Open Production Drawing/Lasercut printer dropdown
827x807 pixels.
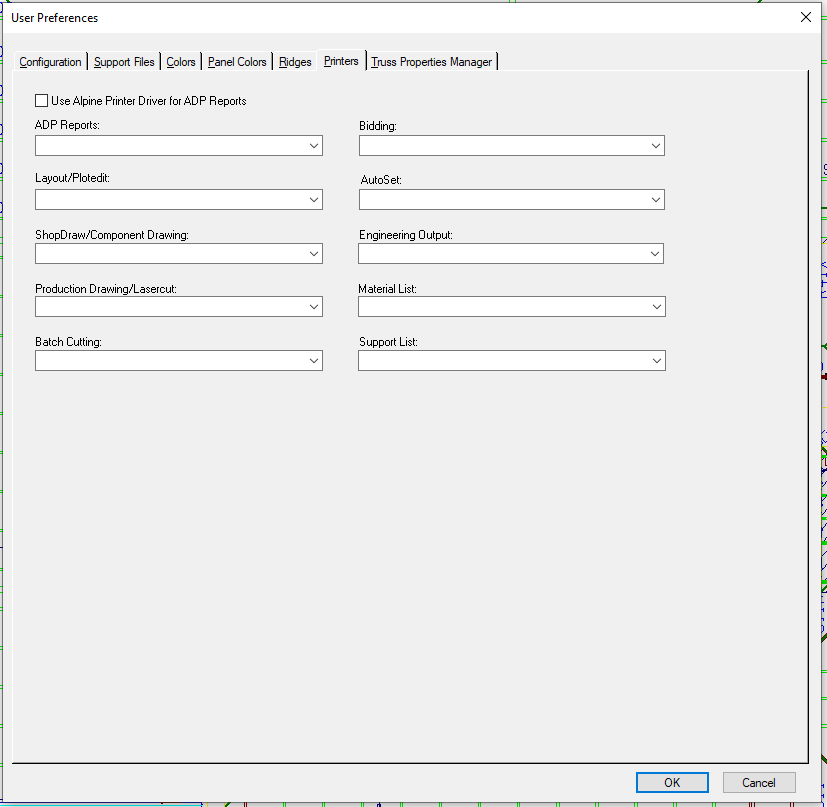179,307
